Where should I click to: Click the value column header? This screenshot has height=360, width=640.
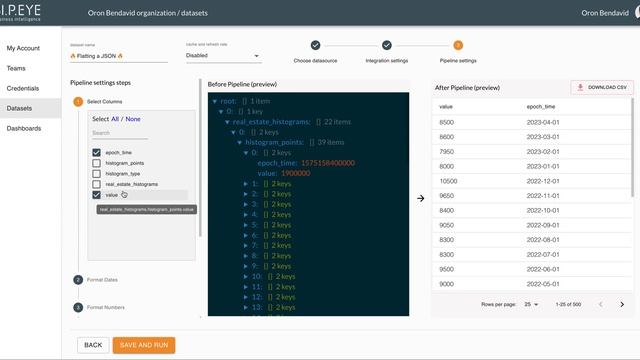(x=446, y=107)
